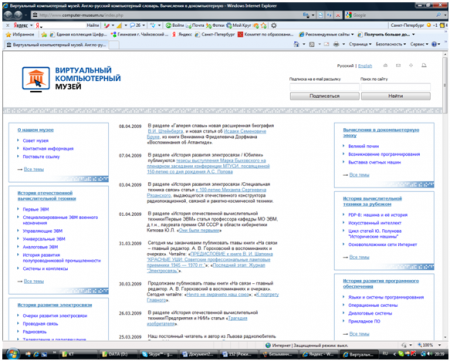Open Почта from the Yandex toolbar
This screenshot has height=361, width=450.
[195, 25]
